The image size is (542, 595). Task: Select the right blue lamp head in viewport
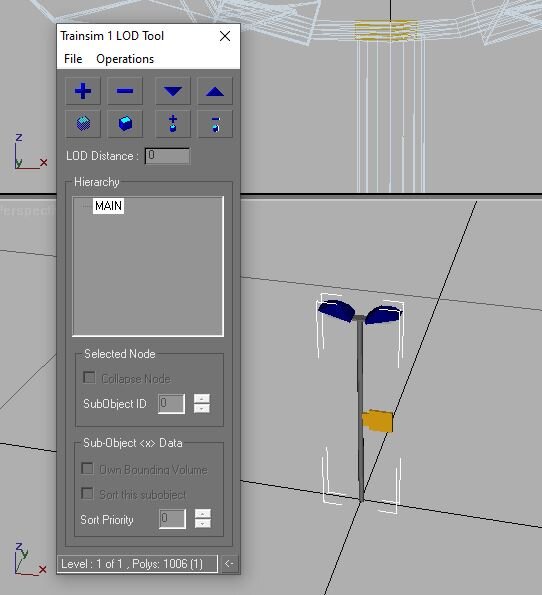coord(383,315)
